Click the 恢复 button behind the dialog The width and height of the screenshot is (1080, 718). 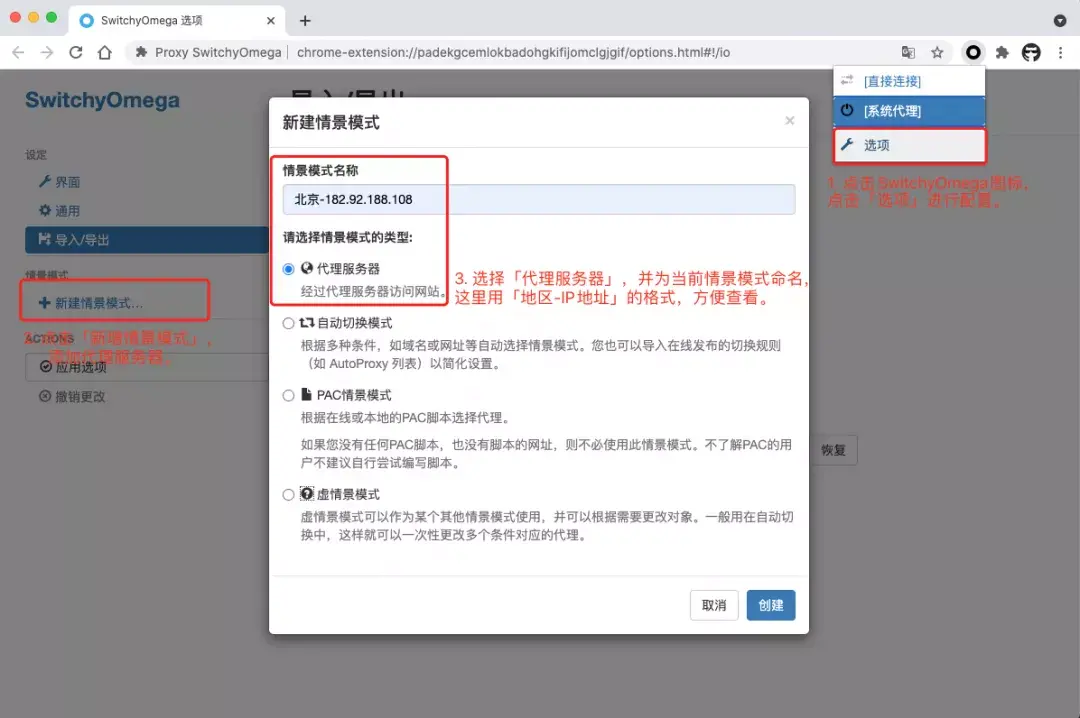[833, 450]
